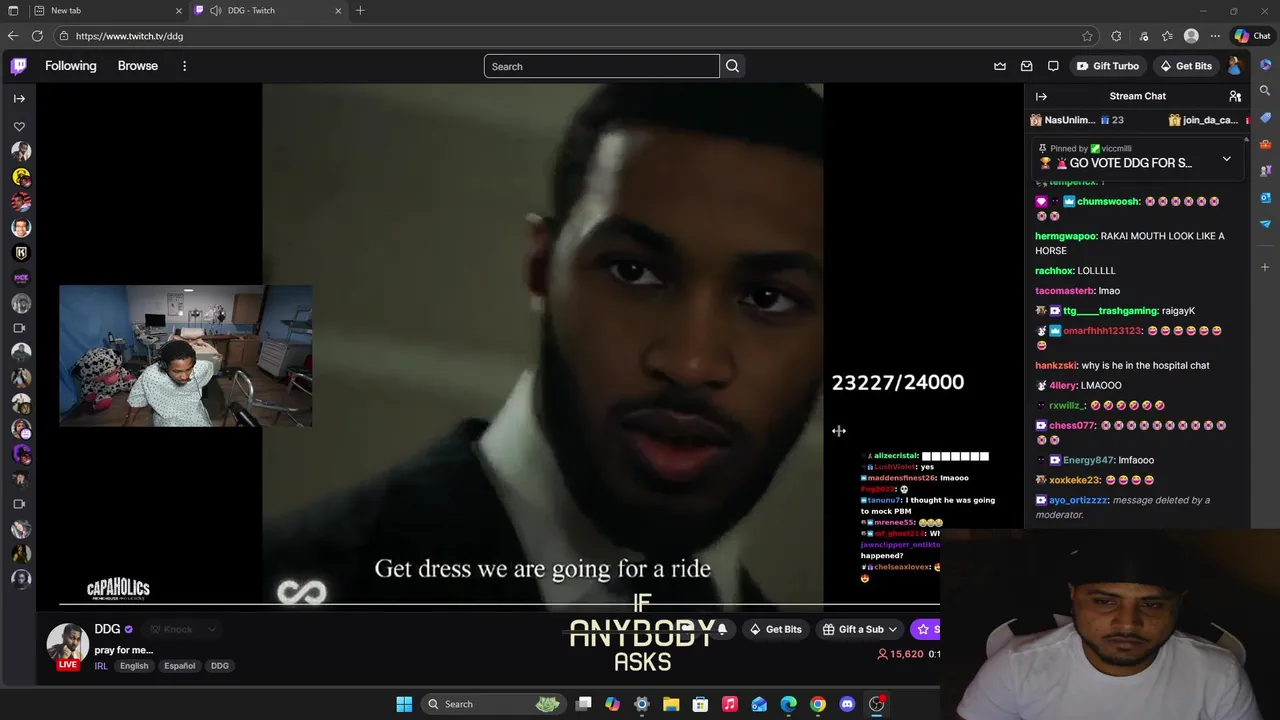Image resolution: width=1280 pixels, height=720 pixels.
Task: Expand the pinned chat message
Action: [x=1226, y=160]
